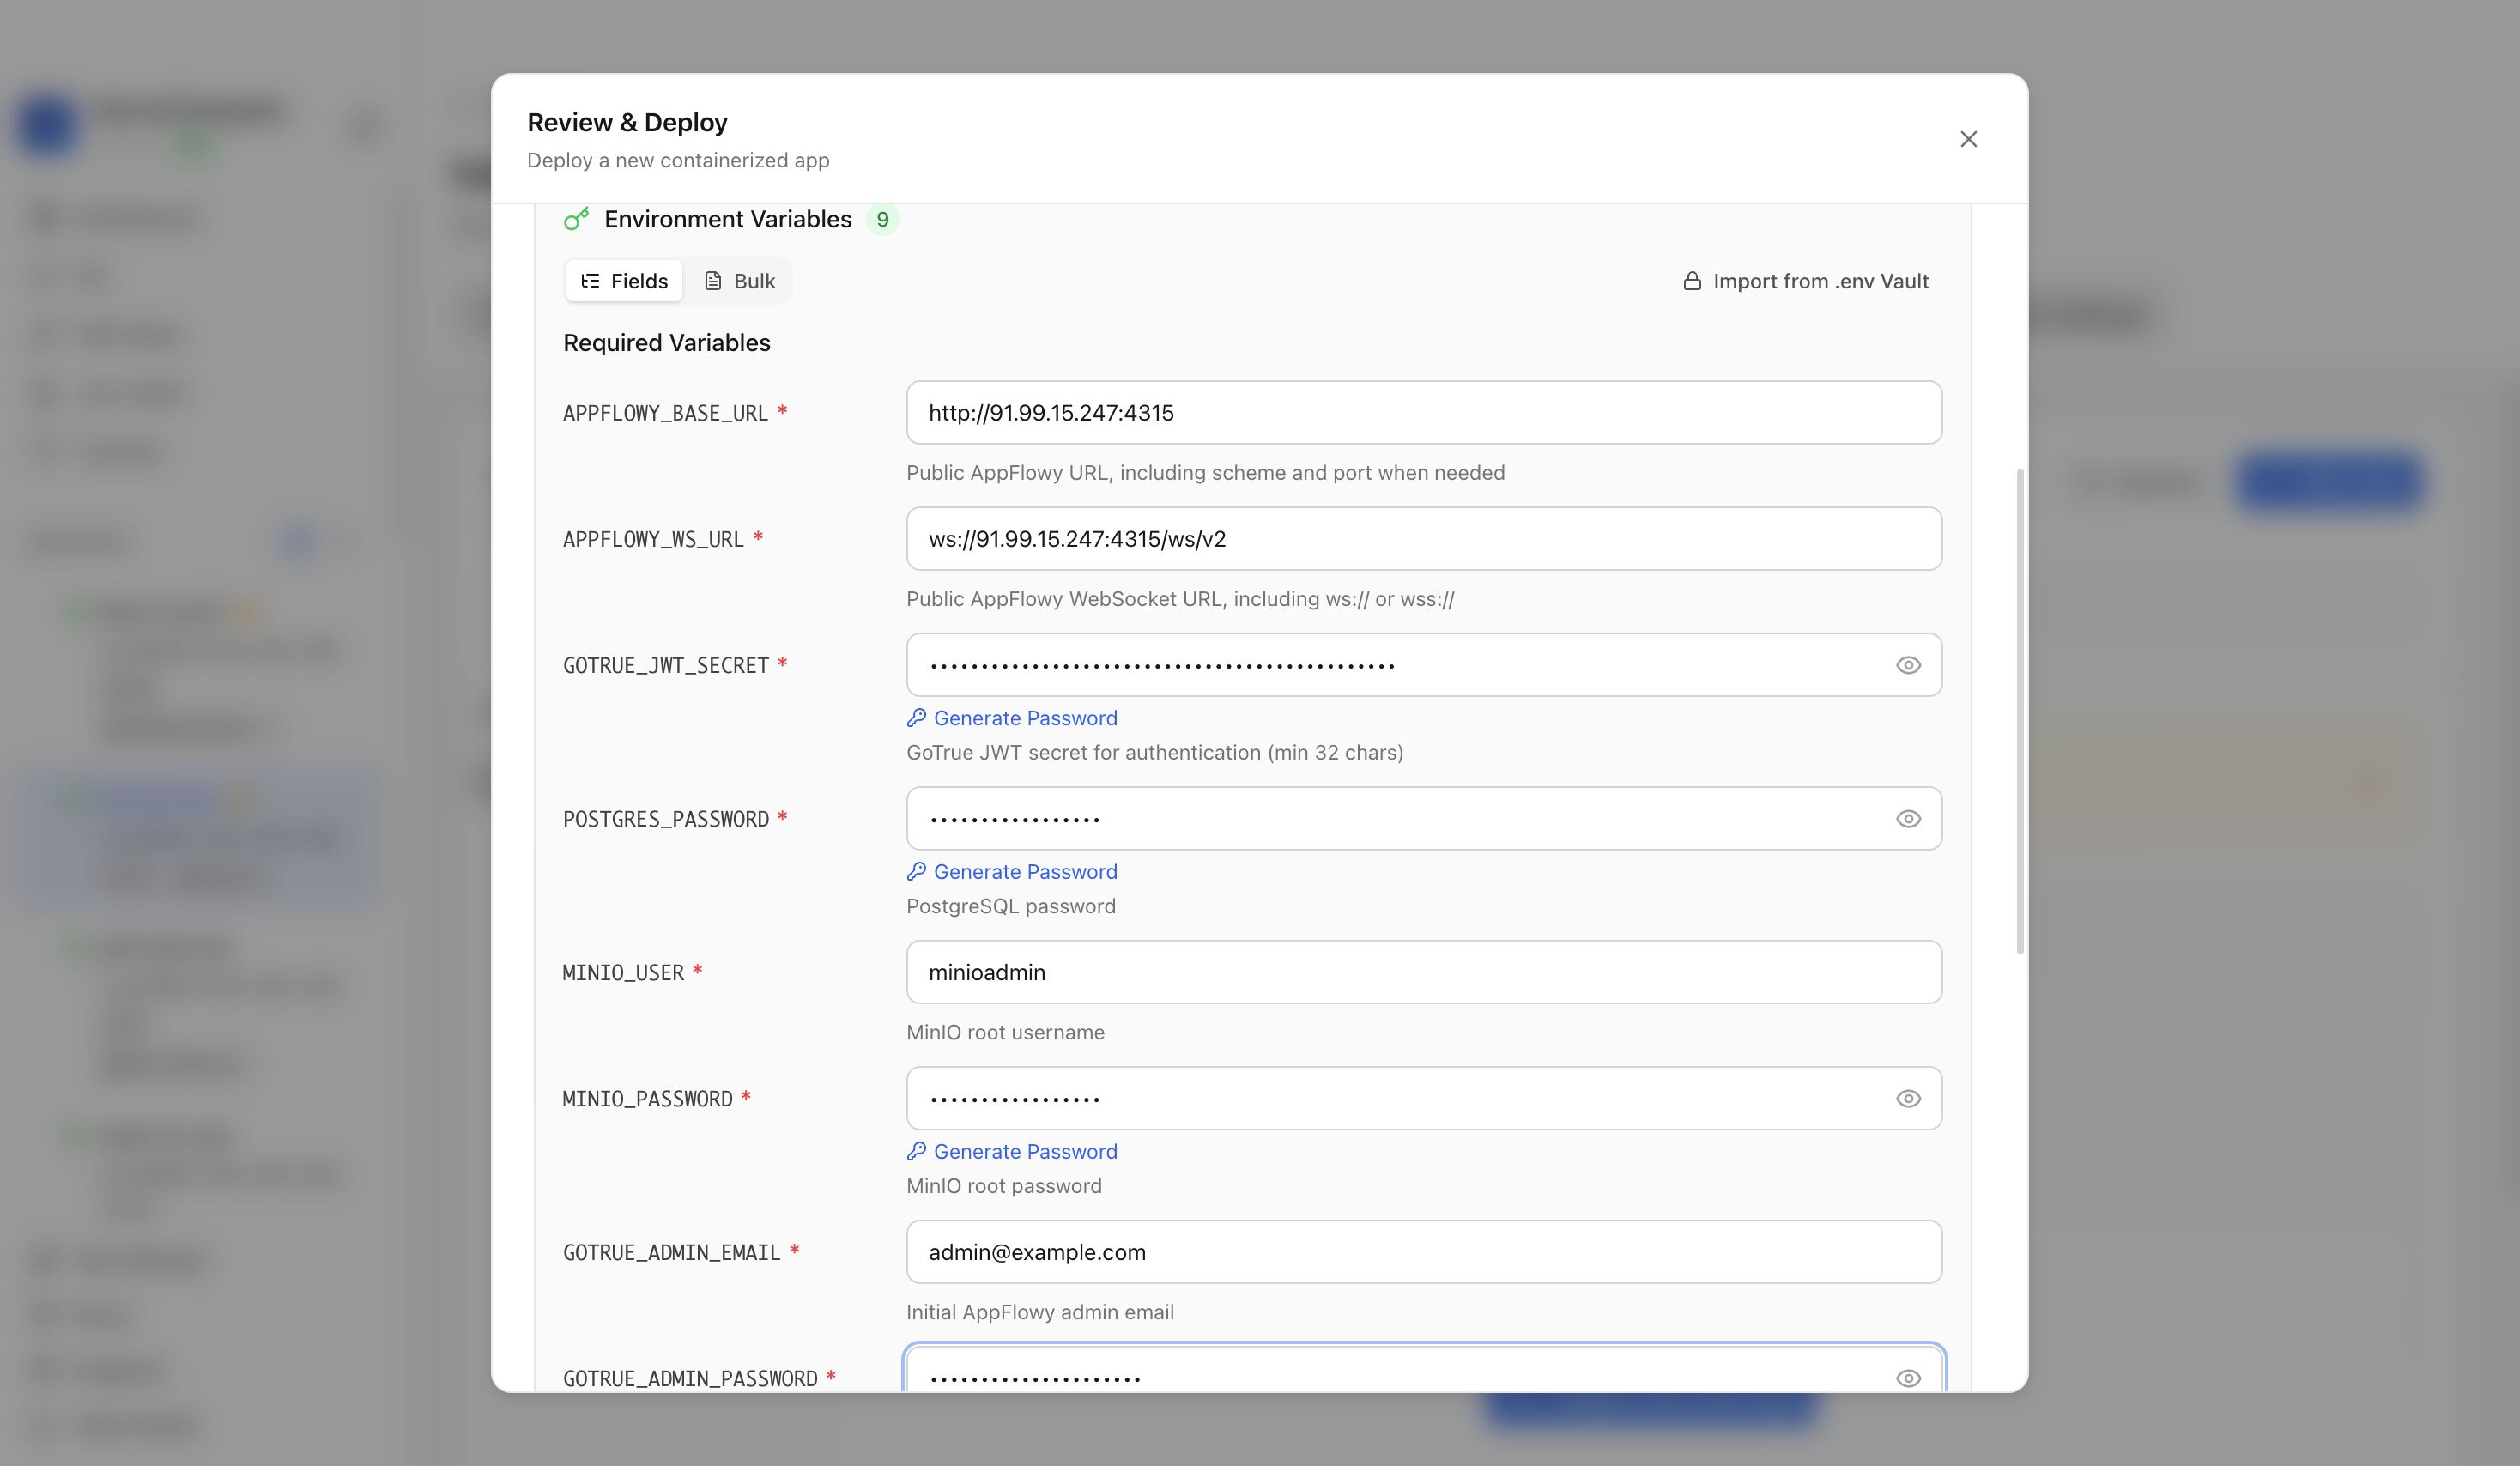Click the MINIO_USER label

click(623, 972)
